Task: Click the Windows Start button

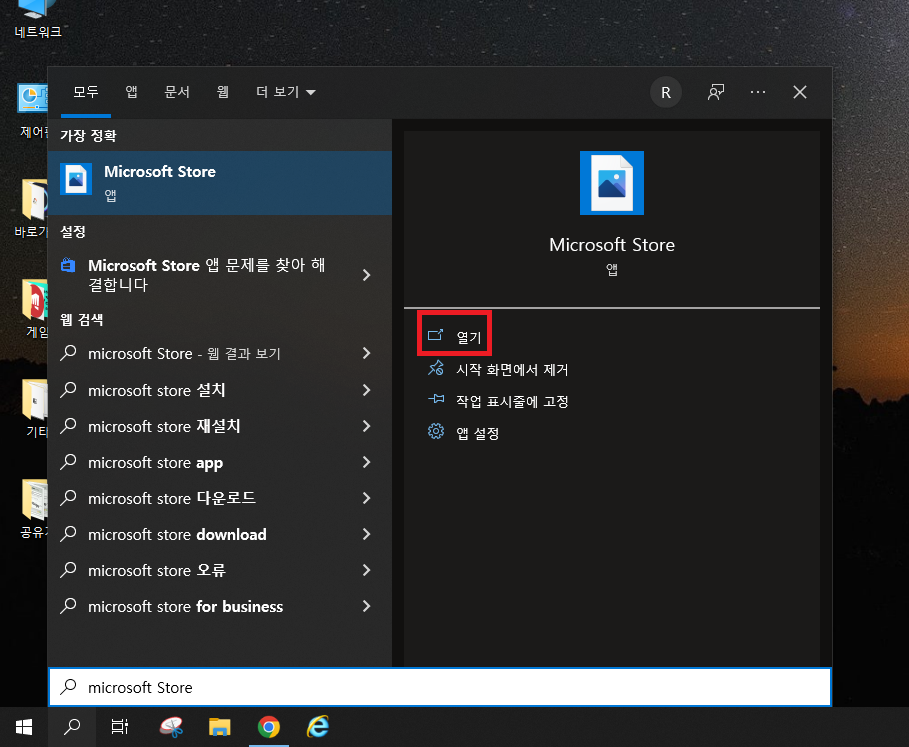Action: (x=24, y=727)
